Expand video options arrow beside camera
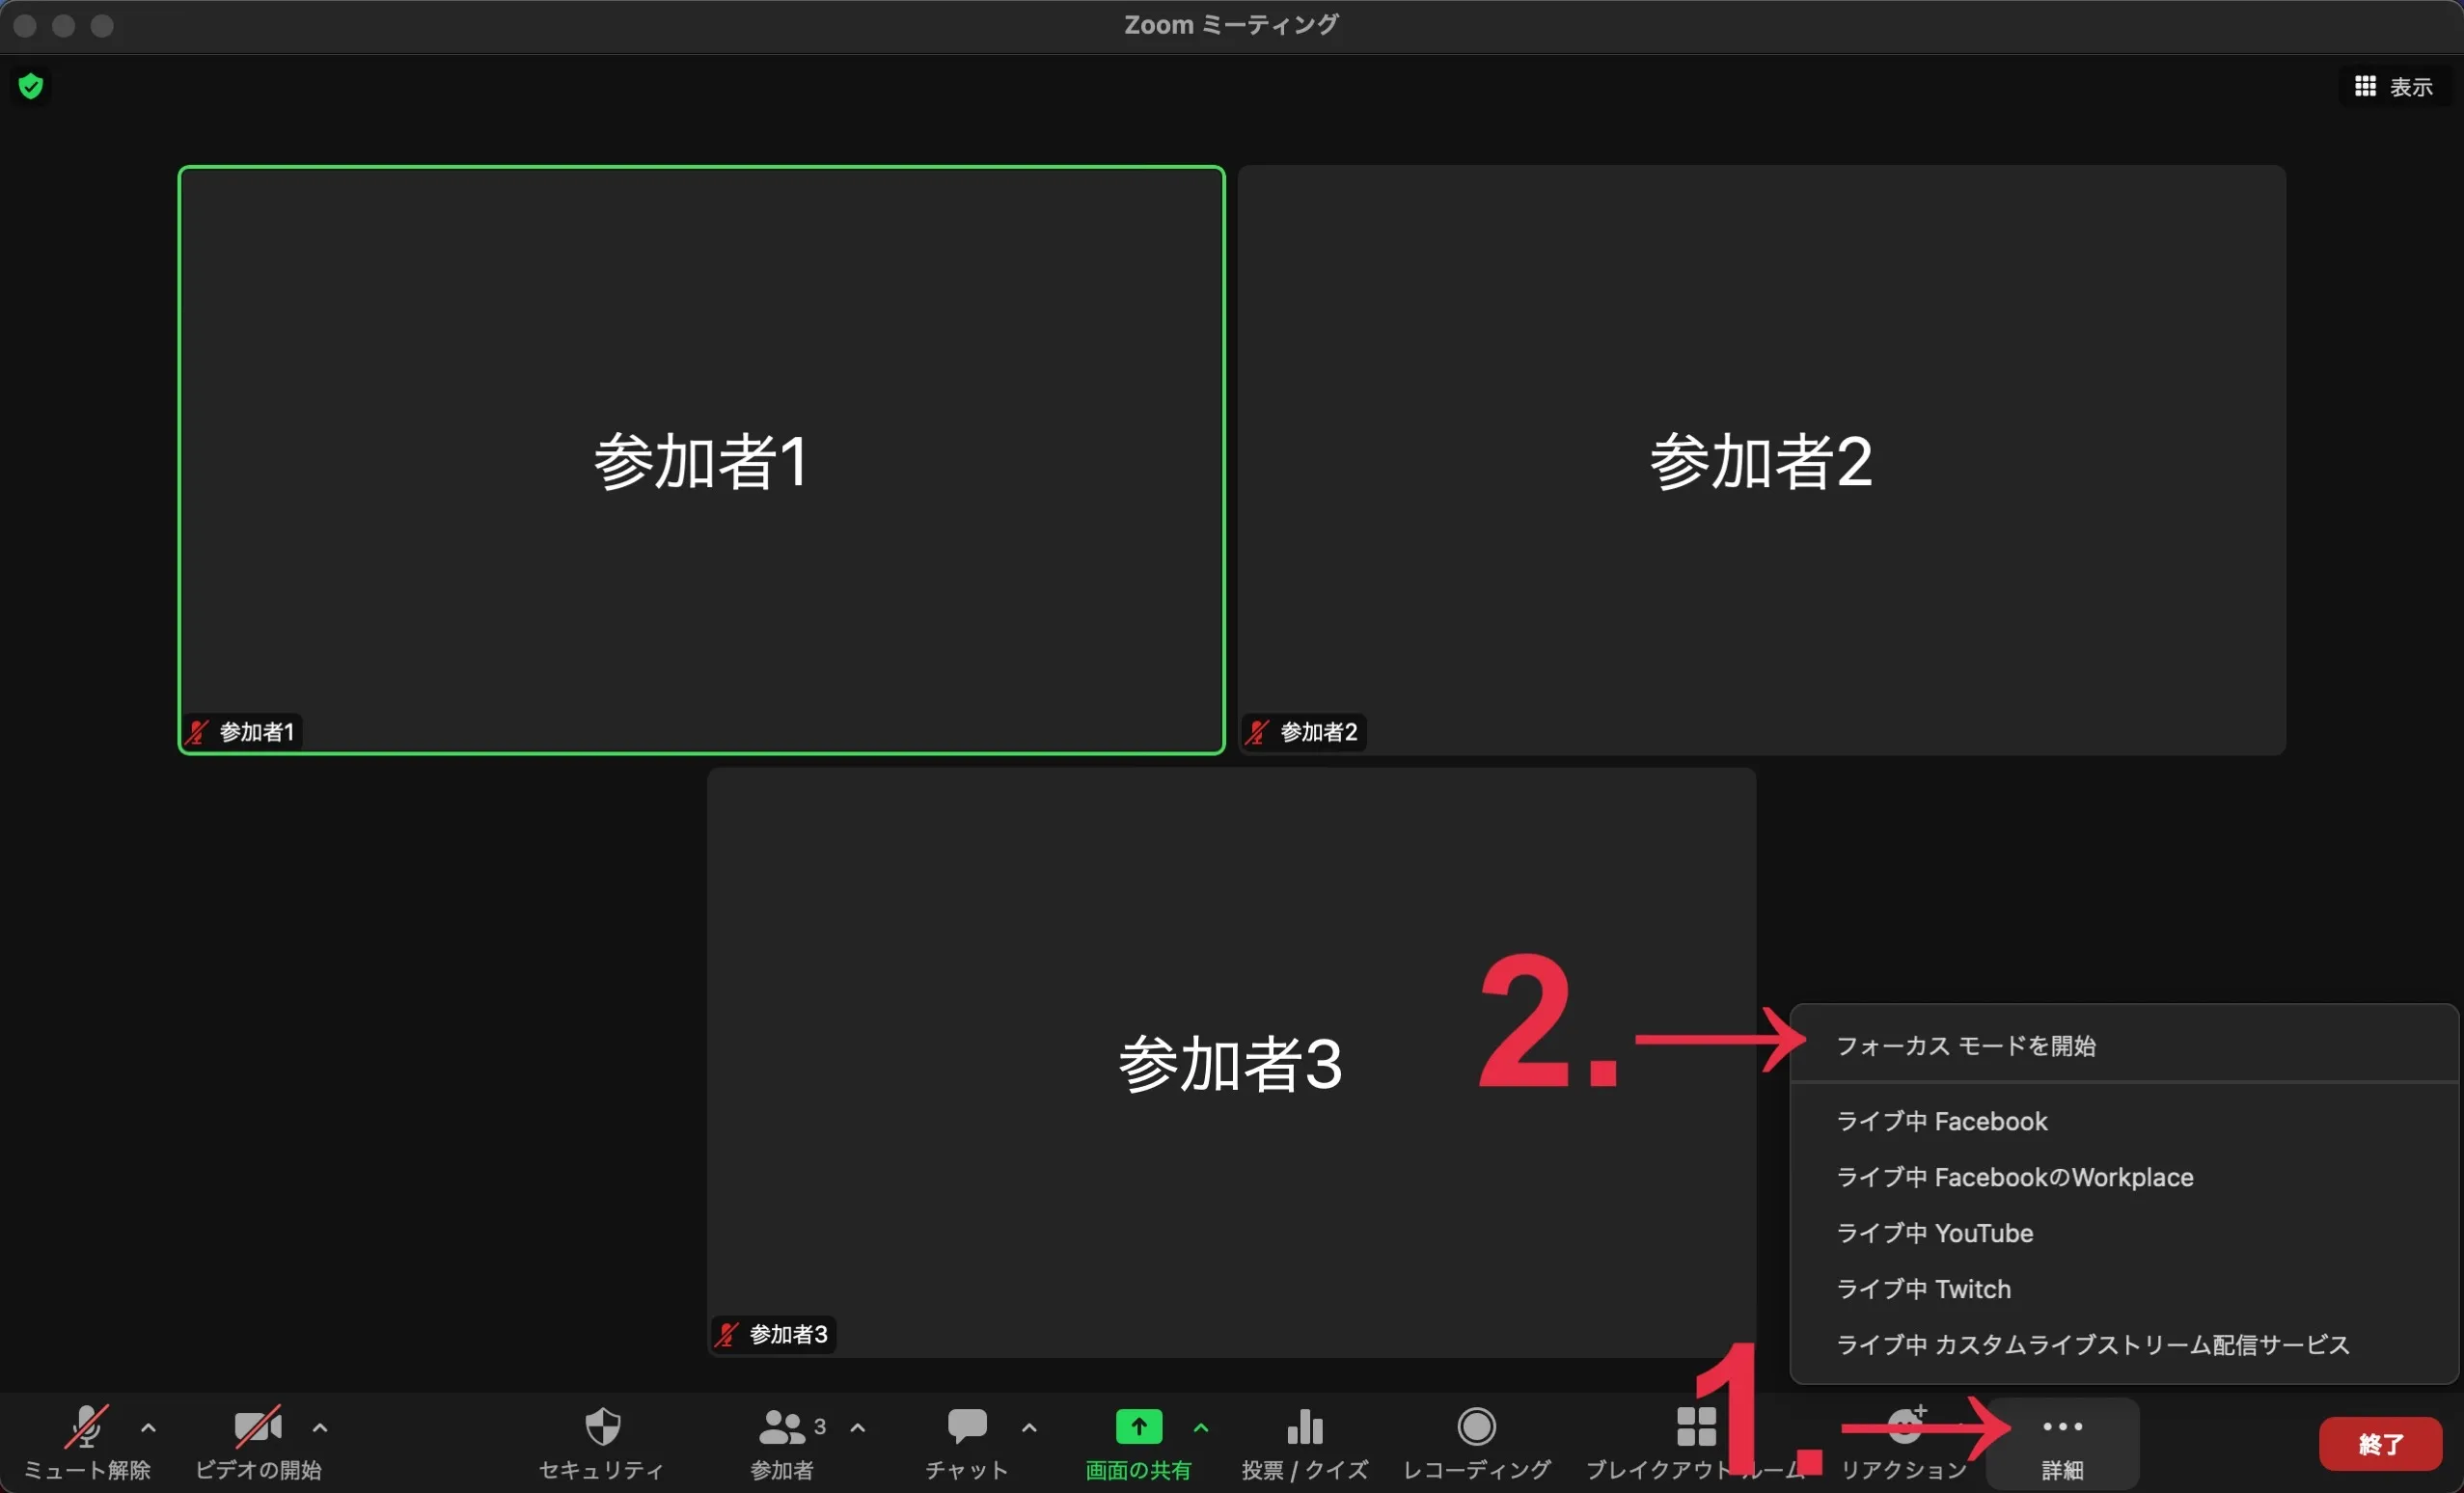The image size is (2464, 1493). click(x=320, y=1428)
